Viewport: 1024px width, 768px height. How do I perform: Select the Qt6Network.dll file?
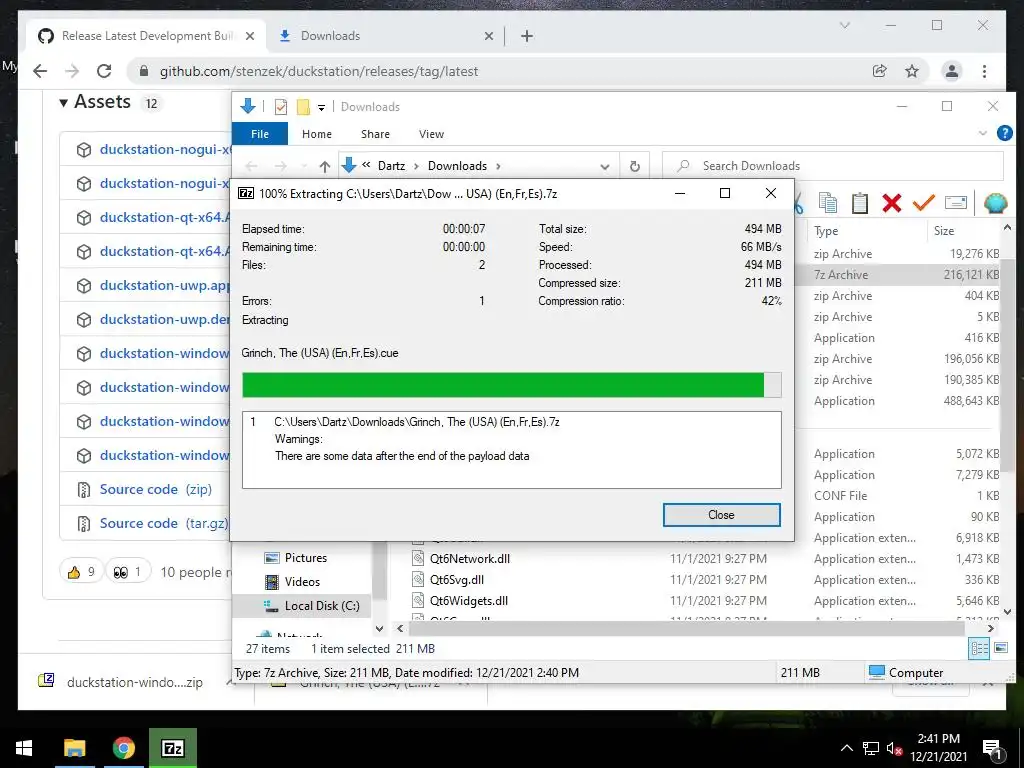tap(470, 558)
